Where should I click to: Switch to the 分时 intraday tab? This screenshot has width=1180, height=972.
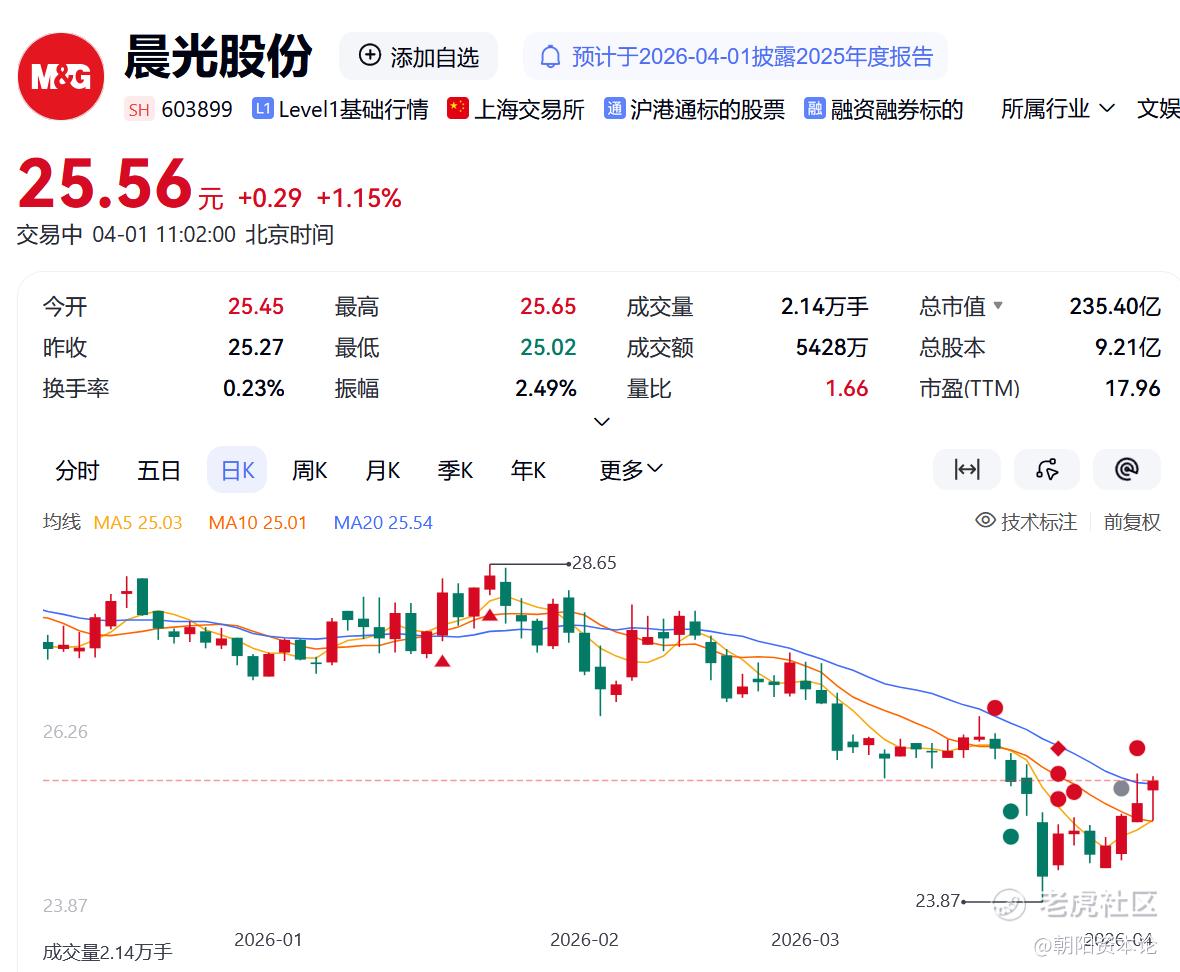[x=78, y=471]
